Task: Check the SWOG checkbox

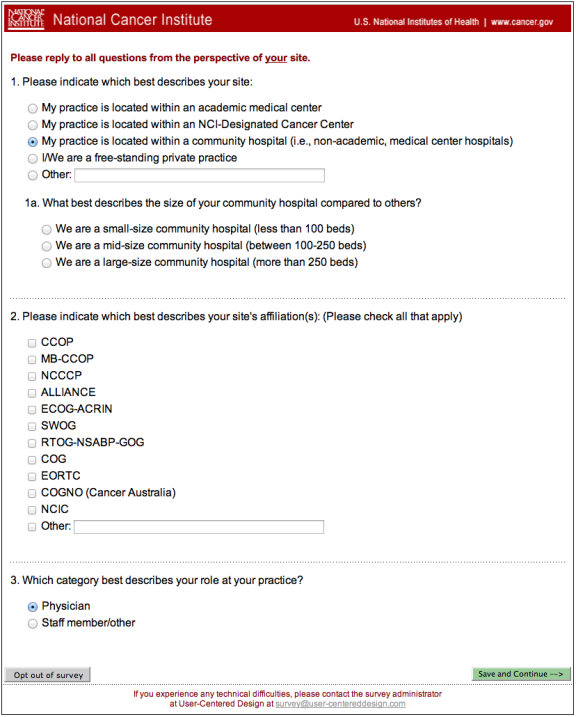Action: (x=32, y=427)
